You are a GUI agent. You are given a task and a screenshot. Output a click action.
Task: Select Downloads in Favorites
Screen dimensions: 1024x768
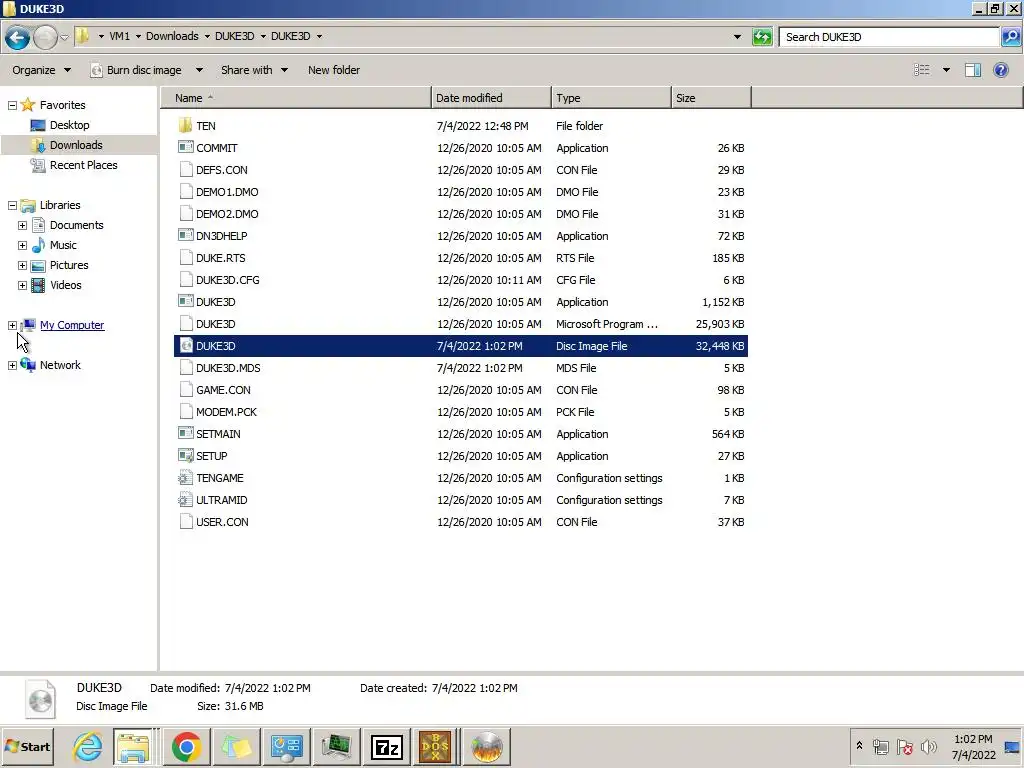coord(76,145)
